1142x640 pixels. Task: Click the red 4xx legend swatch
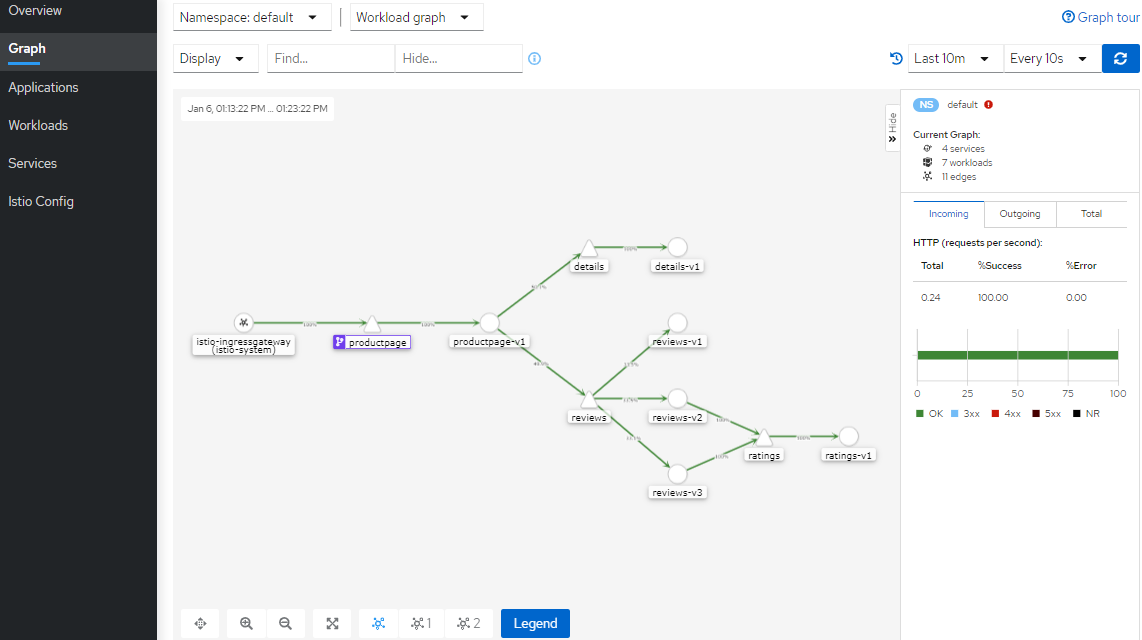(x=996, y=414)
